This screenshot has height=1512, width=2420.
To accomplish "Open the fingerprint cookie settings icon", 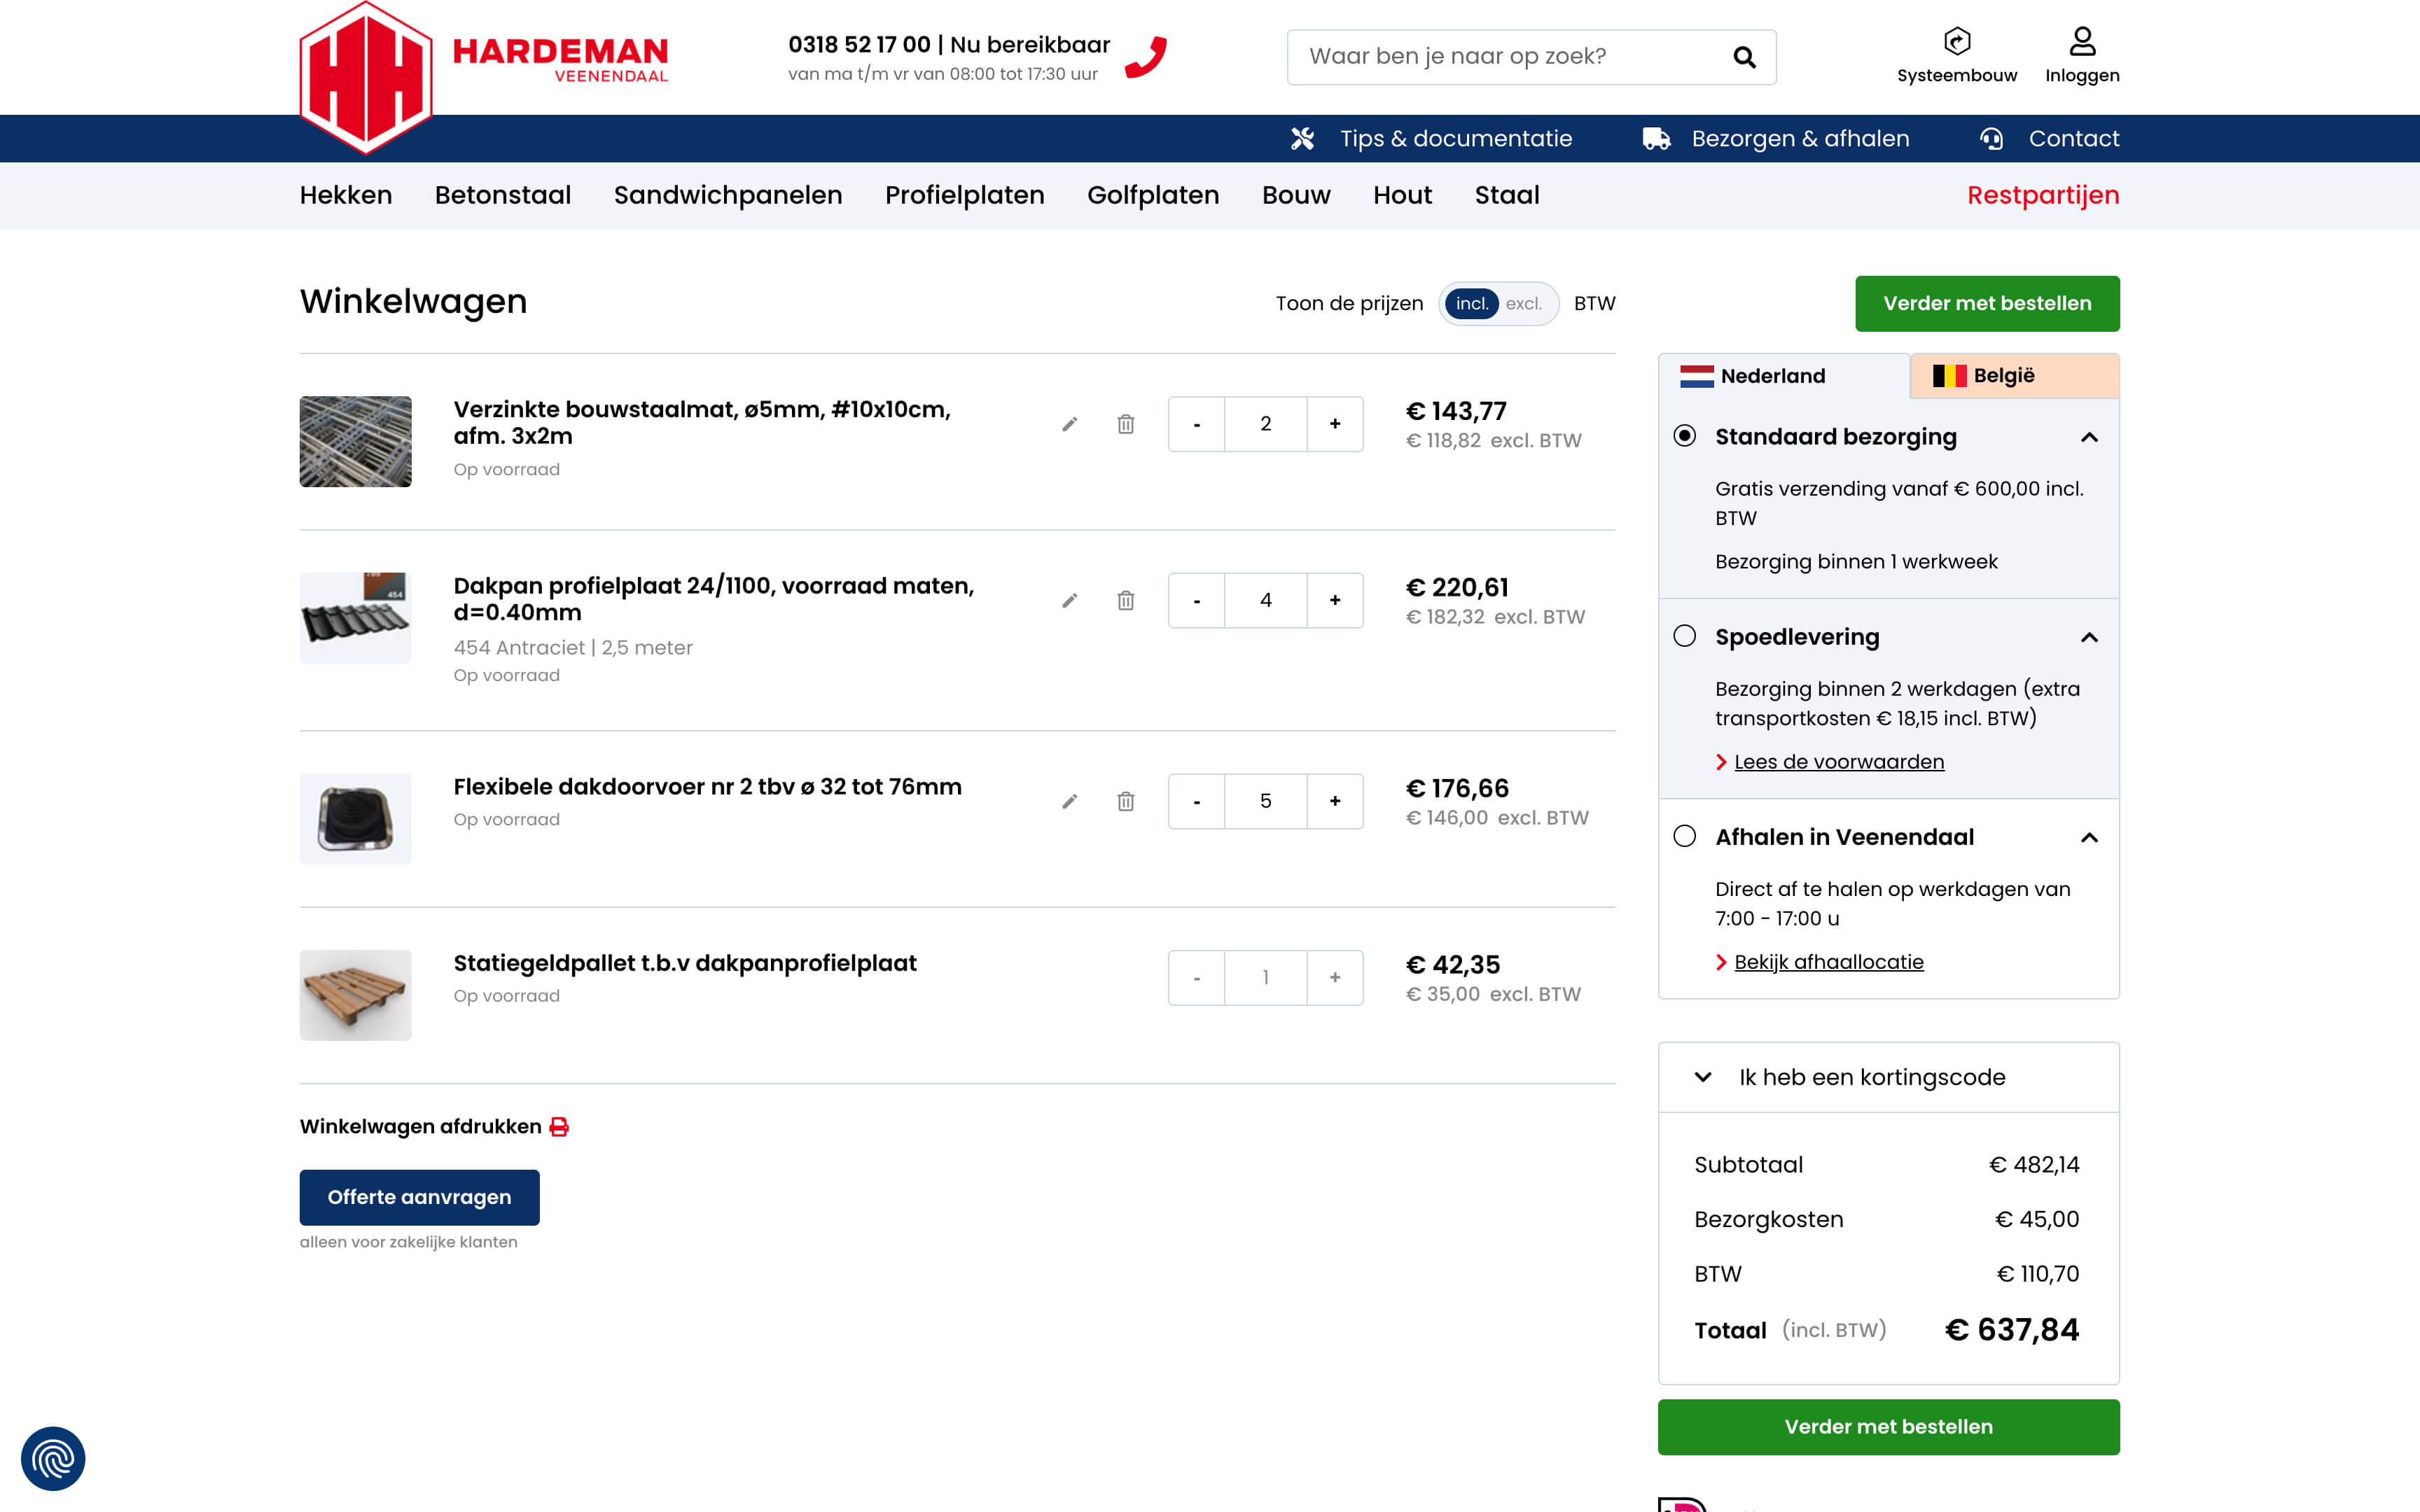I will [x=53, y=1458].
